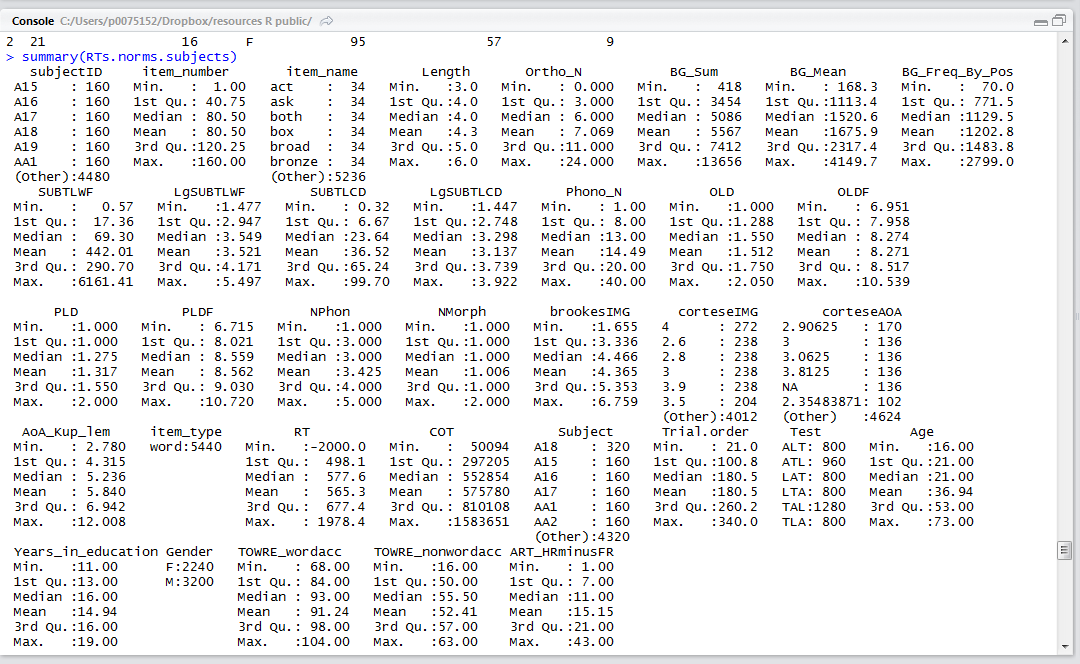The image size is (1080, 664).
Task: Click the ART_HRminusFR column header
Action: pos(562,552)
